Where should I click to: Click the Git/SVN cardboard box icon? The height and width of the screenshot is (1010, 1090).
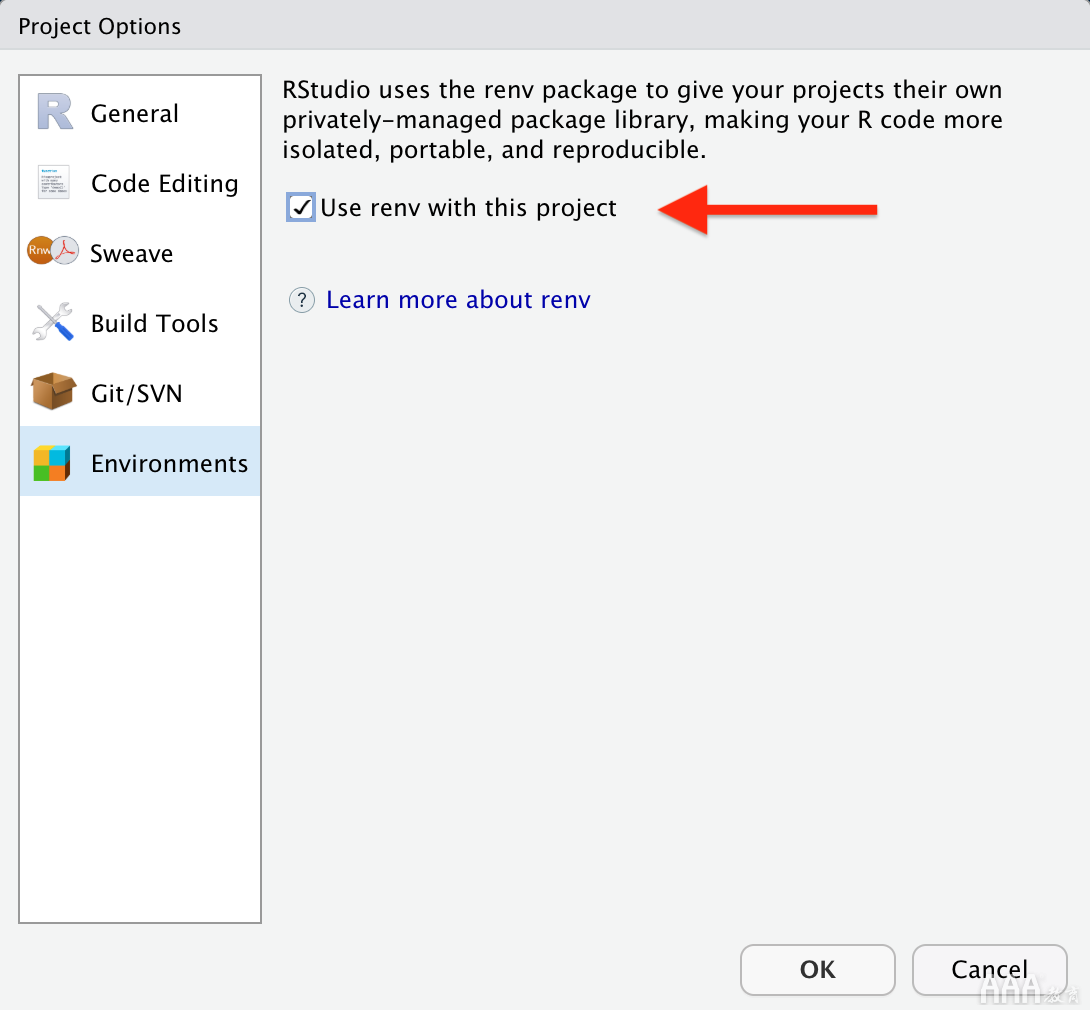pyautogui.click(x=54, y=393)
